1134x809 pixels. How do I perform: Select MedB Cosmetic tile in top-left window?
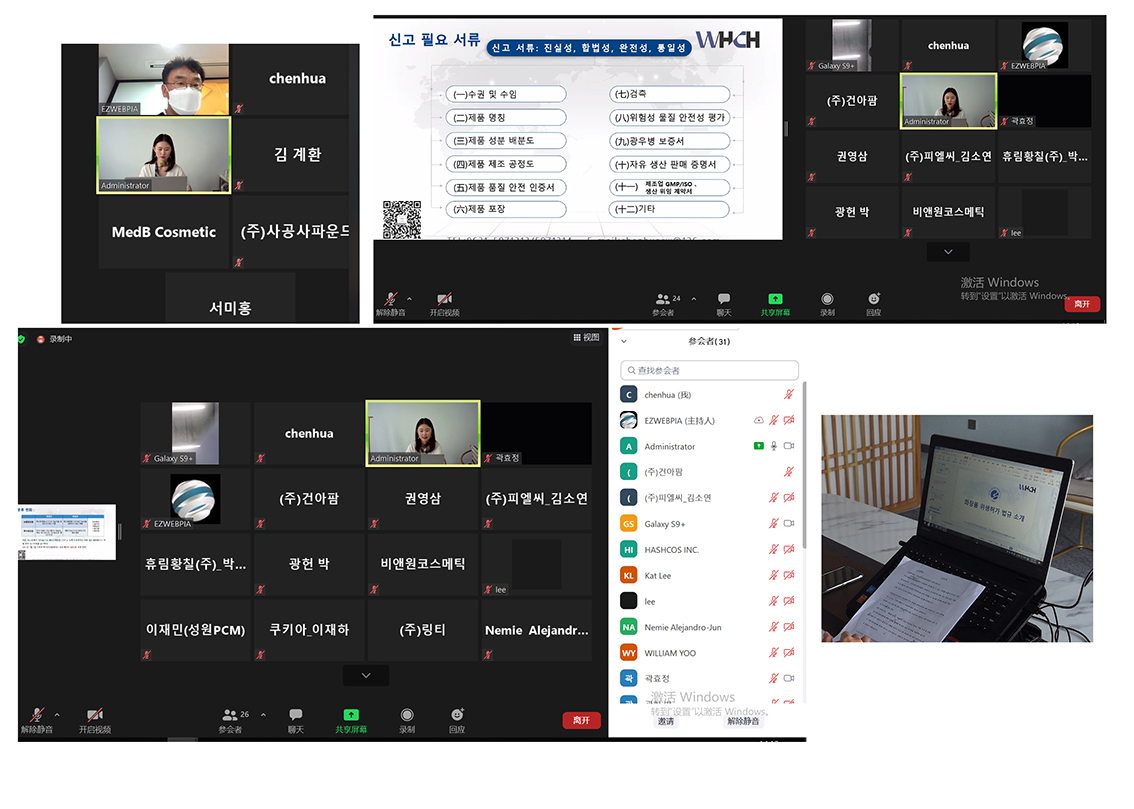163,231
